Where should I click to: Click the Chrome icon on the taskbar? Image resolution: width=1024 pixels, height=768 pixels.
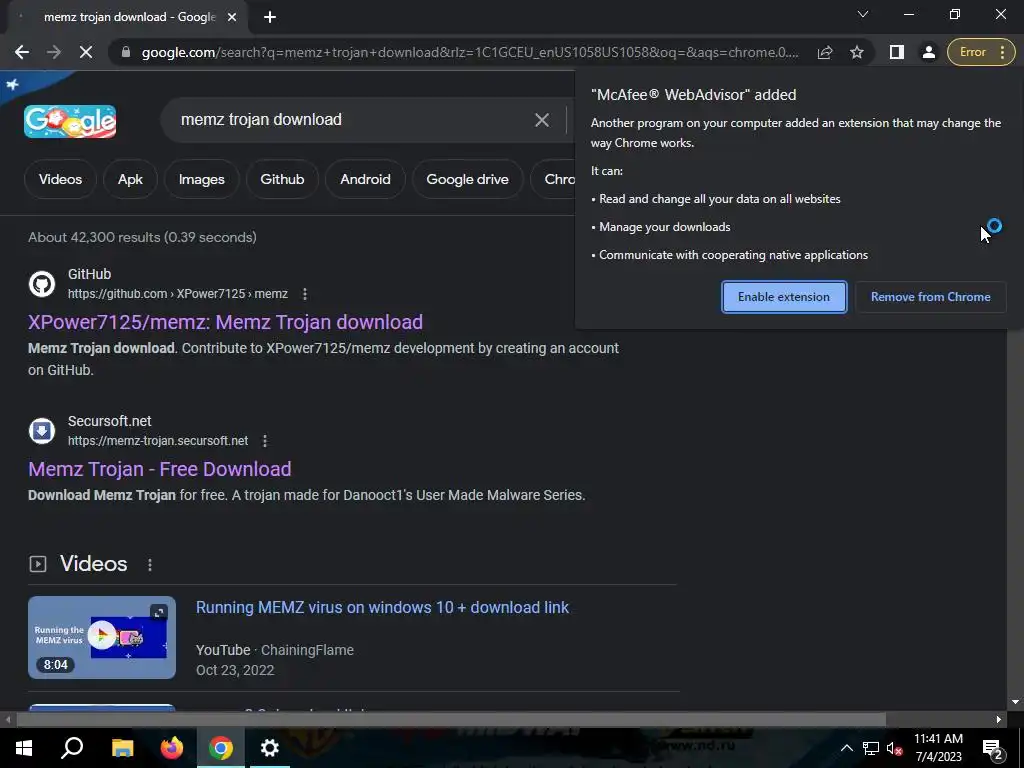(x=221, y=748)
